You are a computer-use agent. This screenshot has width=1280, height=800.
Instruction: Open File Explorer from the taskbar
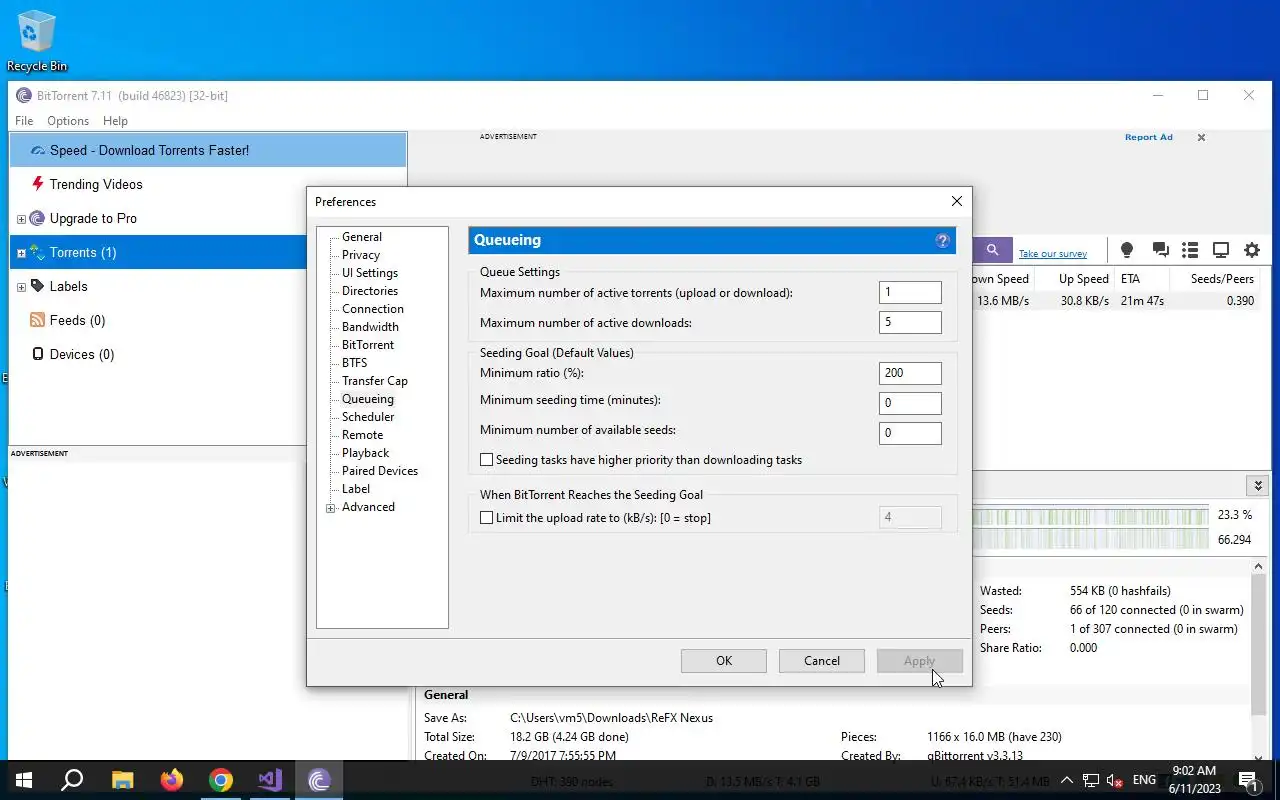coord(122,780)
